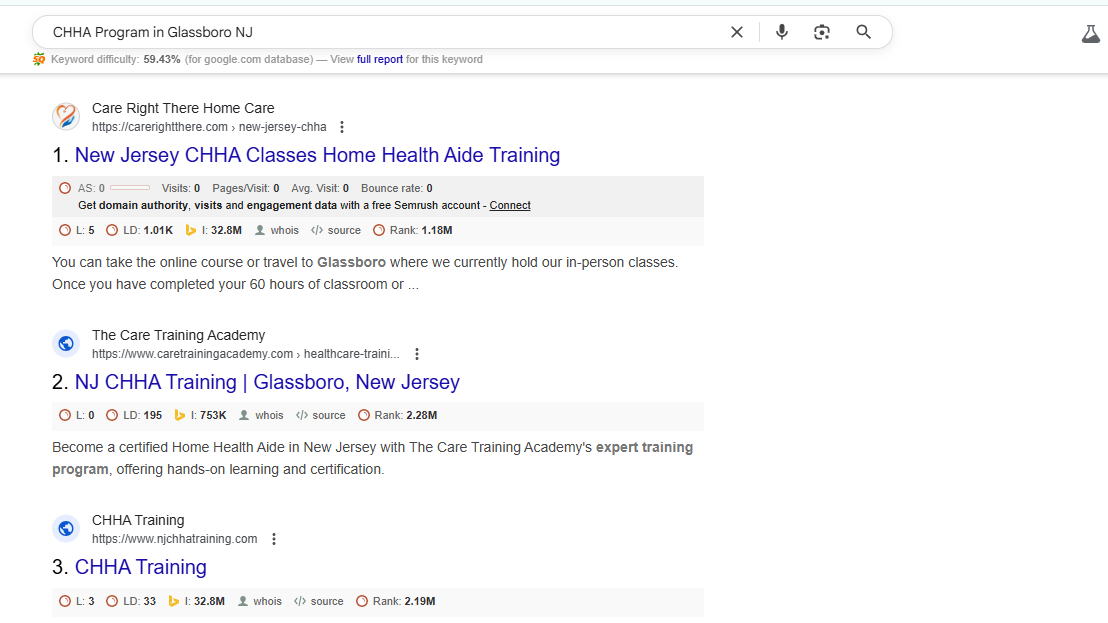Open NJ CHHA Training Glassboro result link
Screen dimensions: 1108x623
(267, 382)
